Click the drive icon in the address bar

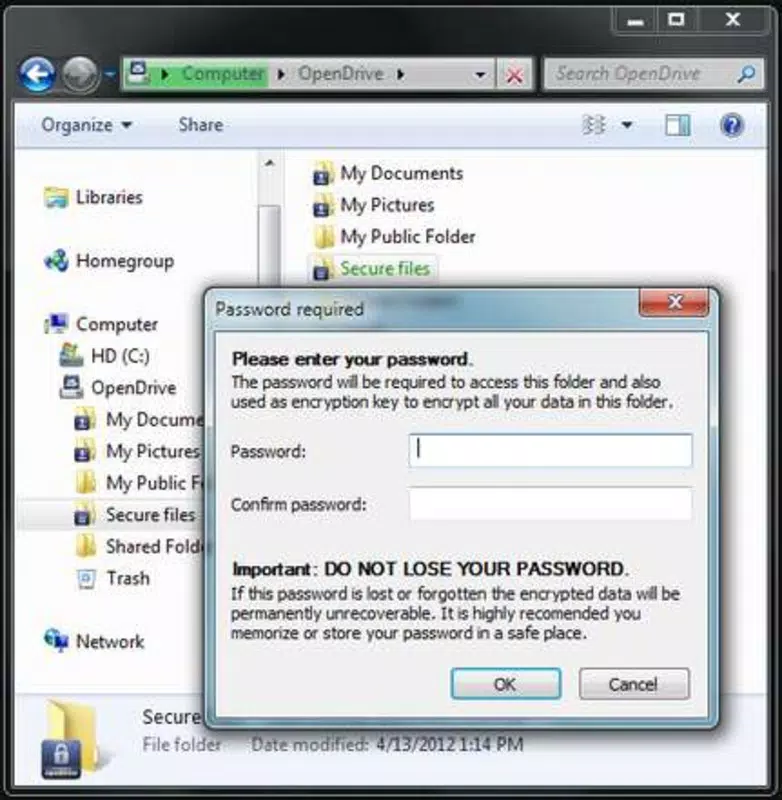coord(138,73)
